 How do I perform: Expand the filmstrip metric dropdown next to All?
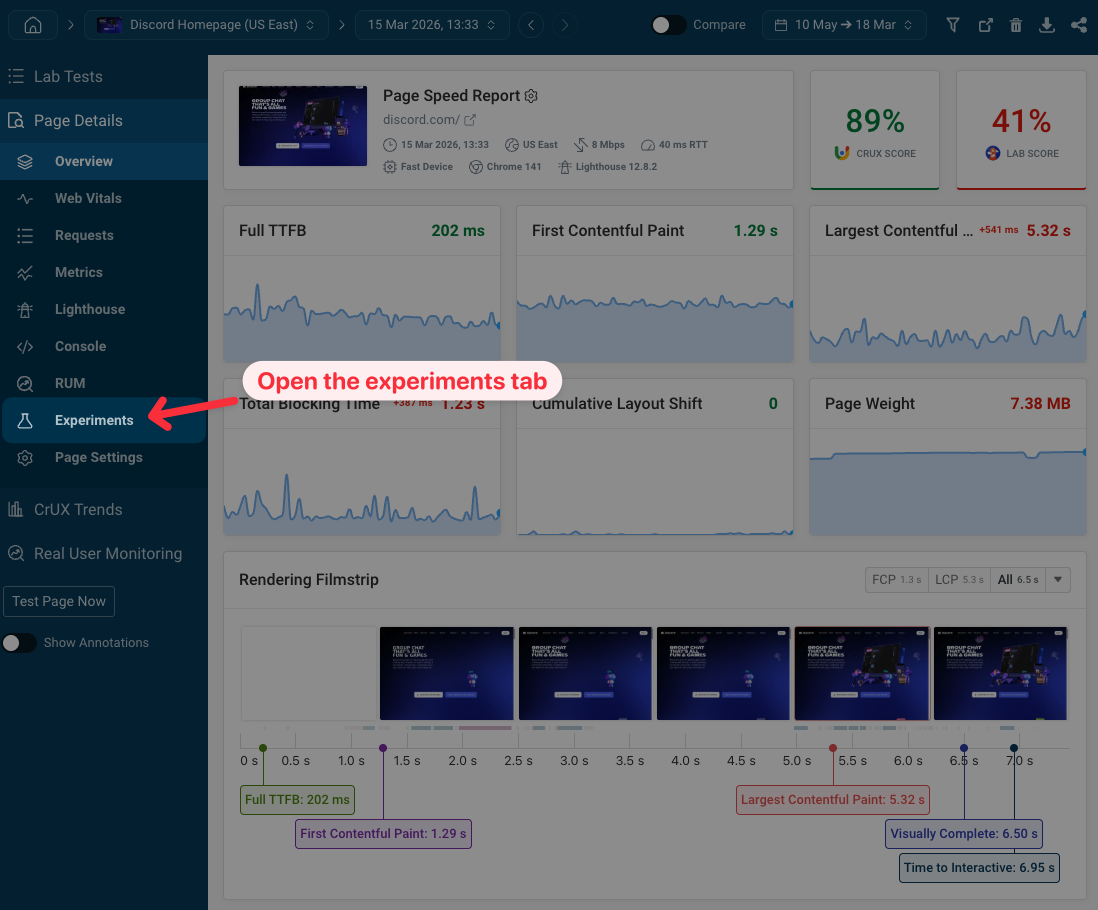[x=1057, y=580]
